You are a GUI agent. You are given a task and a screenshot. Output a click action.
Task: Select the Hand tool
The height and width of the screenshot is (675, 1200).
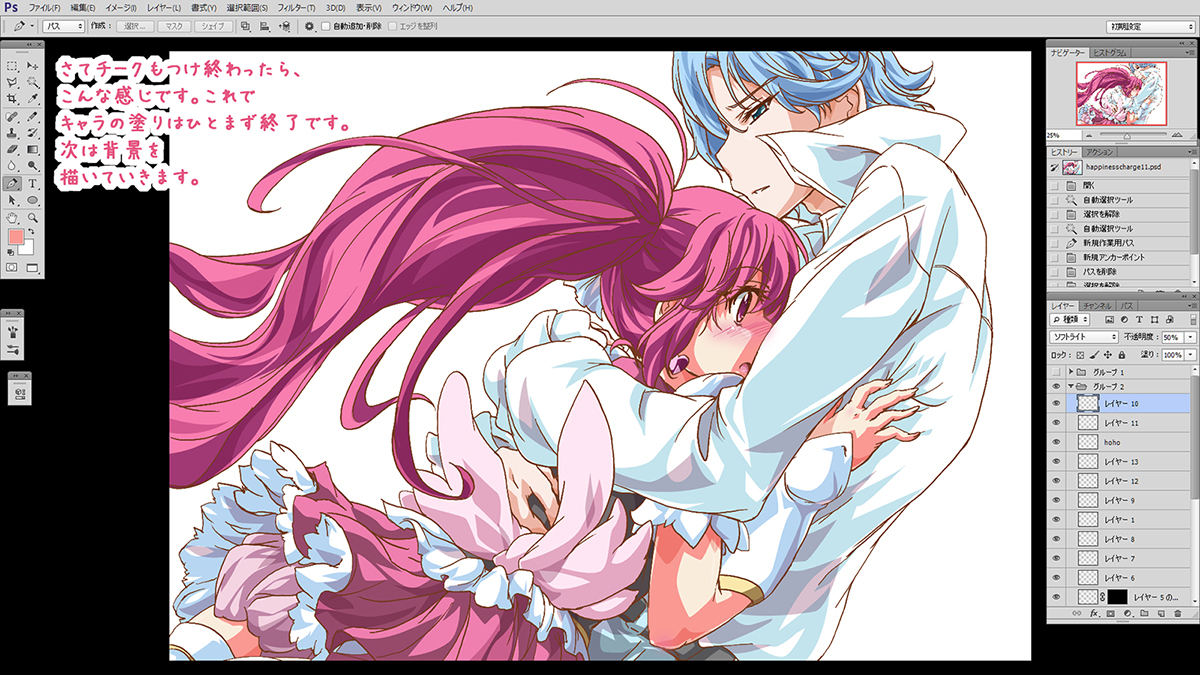click(x=12, y=217)
